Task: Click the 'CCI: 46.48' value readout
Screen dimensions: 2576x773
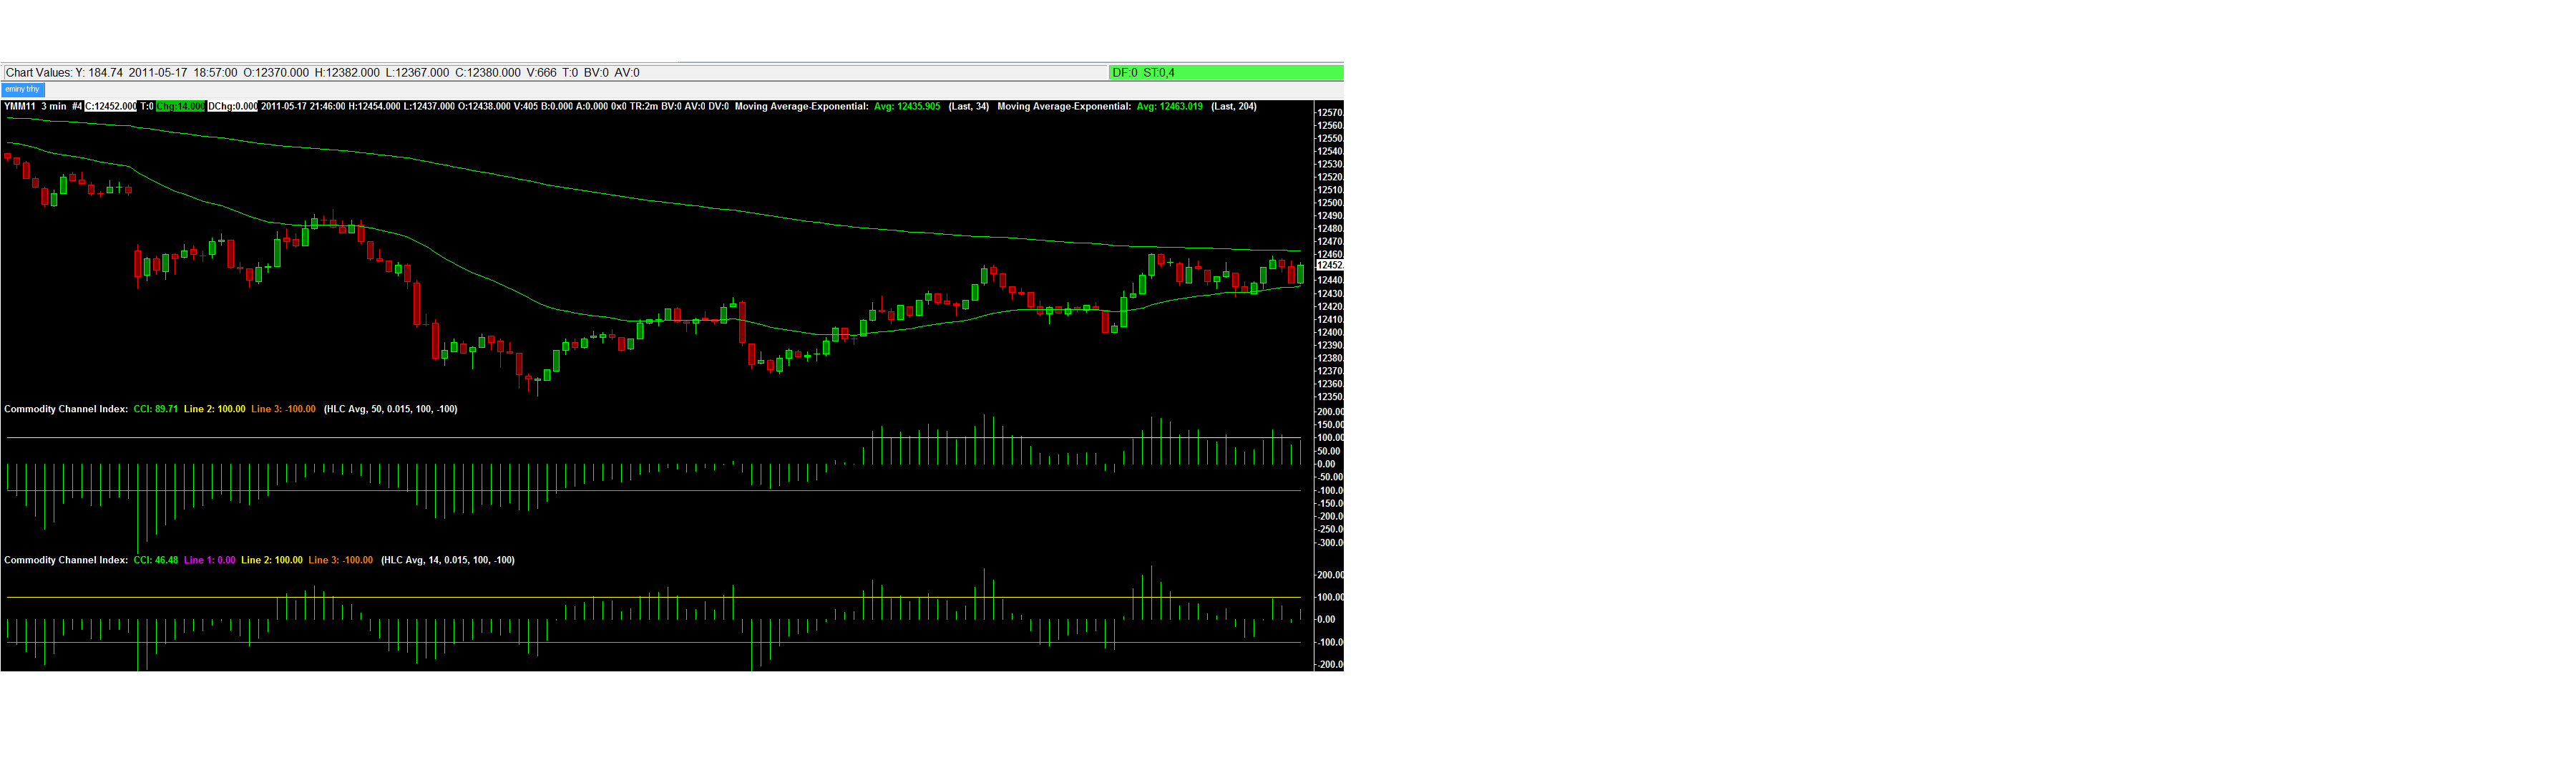Action: (155, 560)
